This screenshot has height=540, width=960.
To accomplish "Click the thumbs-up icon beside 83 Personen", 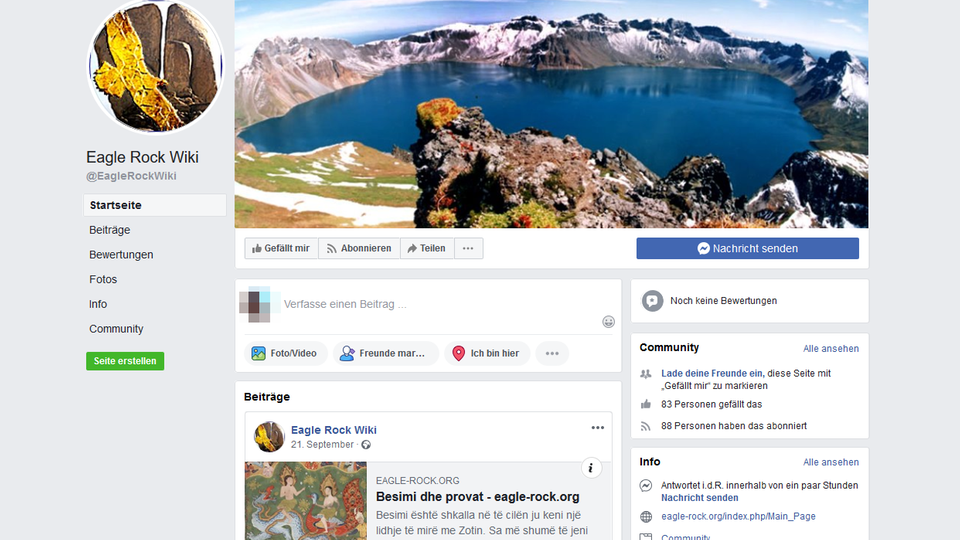I will point(646,404).
